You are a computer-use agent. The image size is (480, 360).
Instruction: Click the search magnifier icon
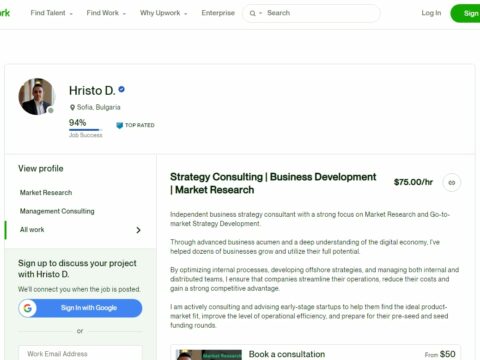253,13
